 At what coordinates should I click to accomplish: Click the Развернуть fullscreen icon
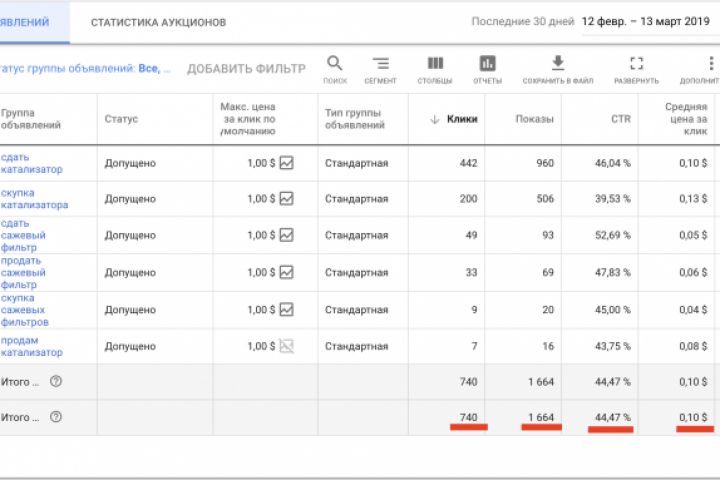pyautogui.click(x=636, y=64)
